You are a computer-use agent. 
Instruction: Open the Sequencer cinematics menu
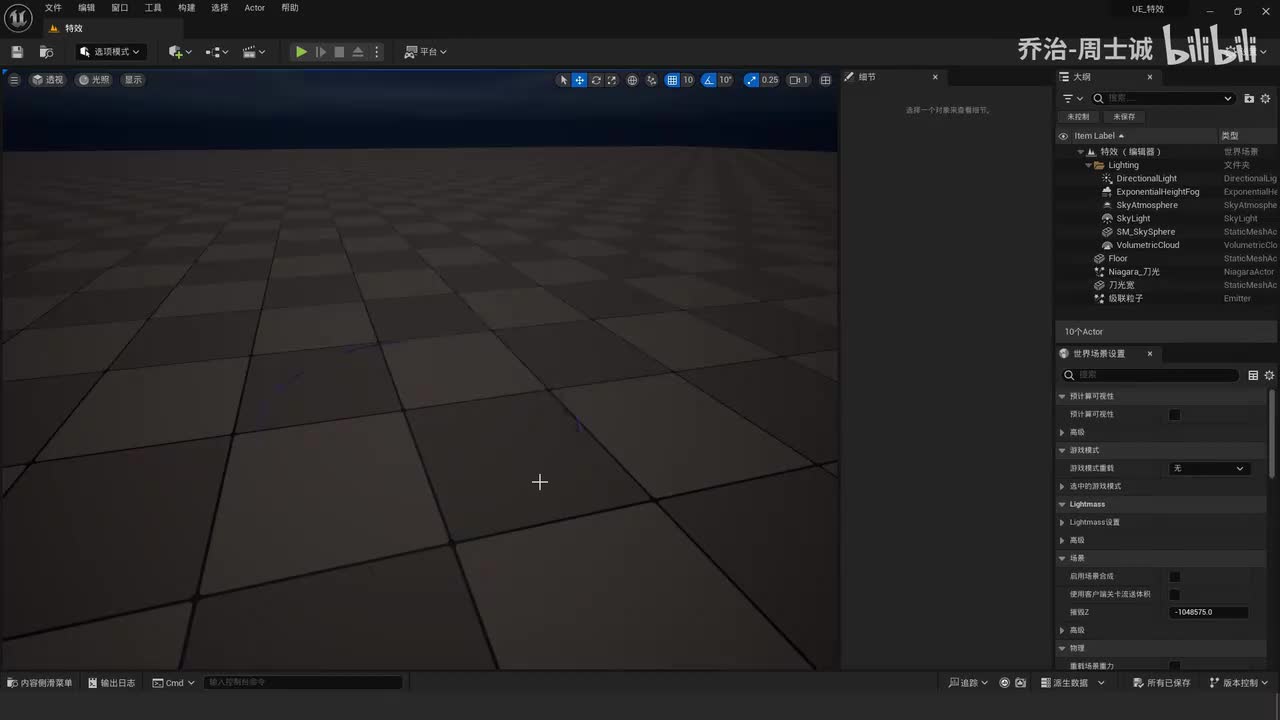[x=254, y=52]
